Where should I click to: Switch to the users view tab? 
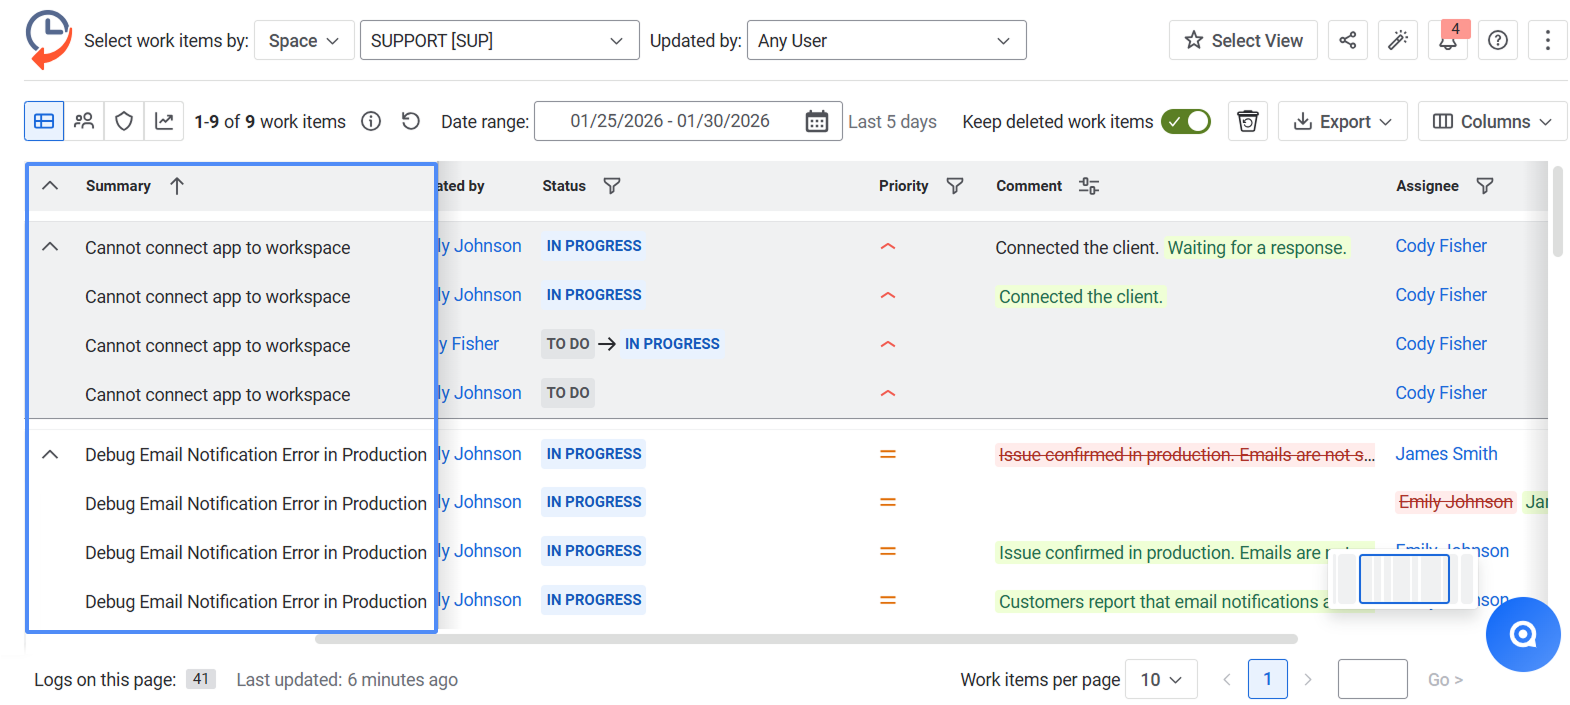pyautogui.click(x=84, y=121)
